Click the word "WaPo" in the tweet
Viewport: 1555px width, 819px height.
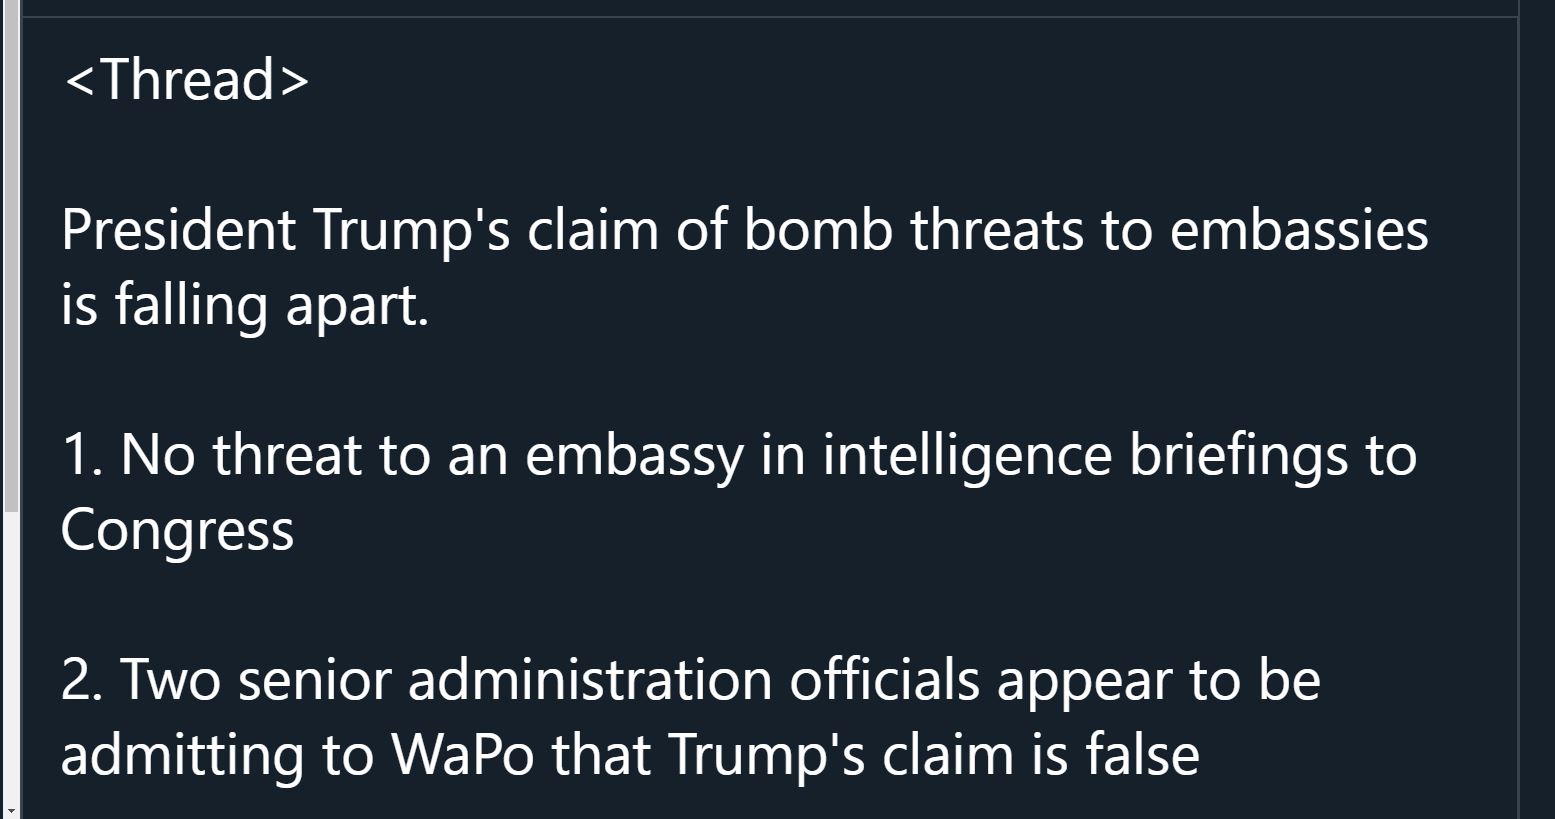pos(461,755)
